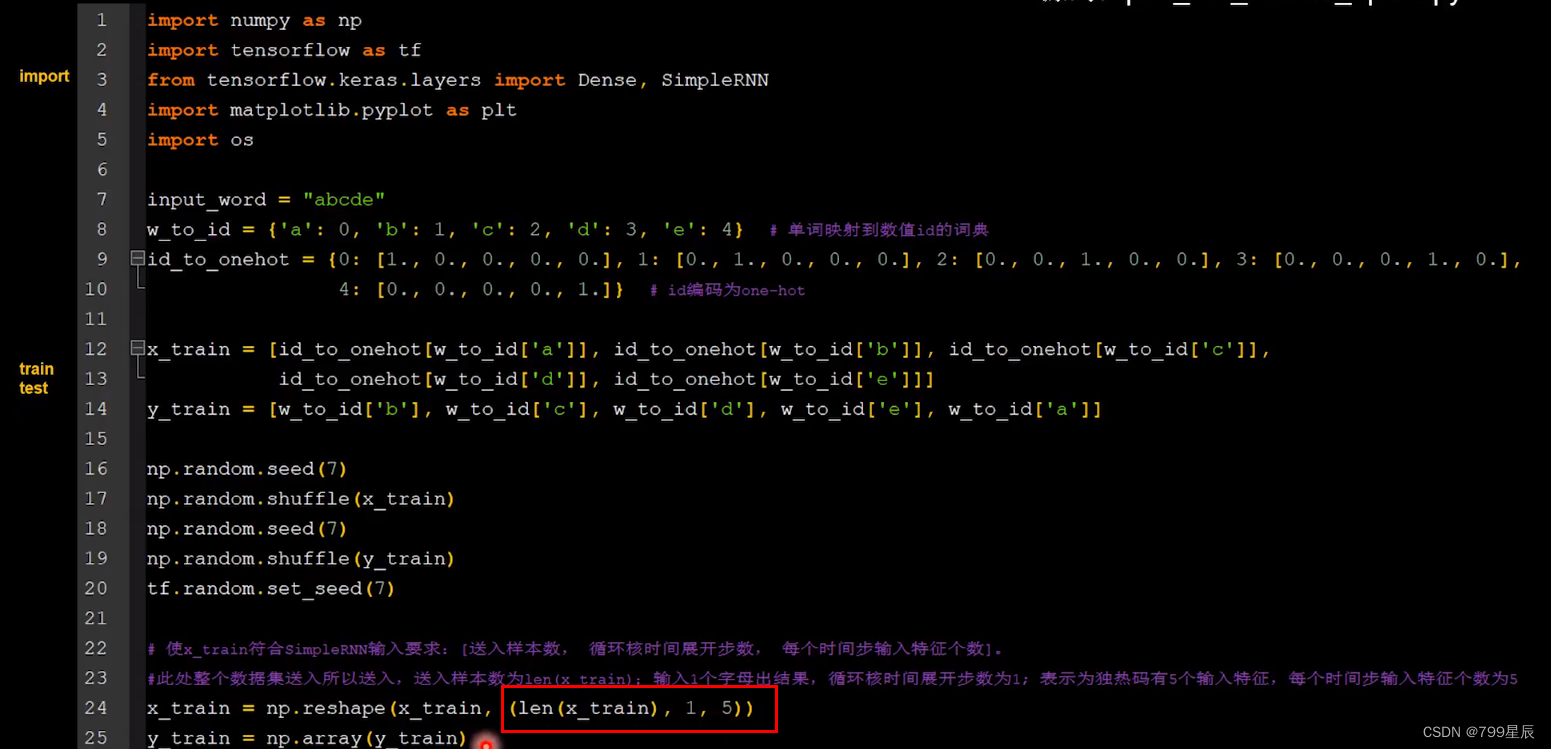This screenshot has width=1551, height=749.
Task: Click w_to_id['a']] at end of line 14
Action: [x=1026, y=409]
